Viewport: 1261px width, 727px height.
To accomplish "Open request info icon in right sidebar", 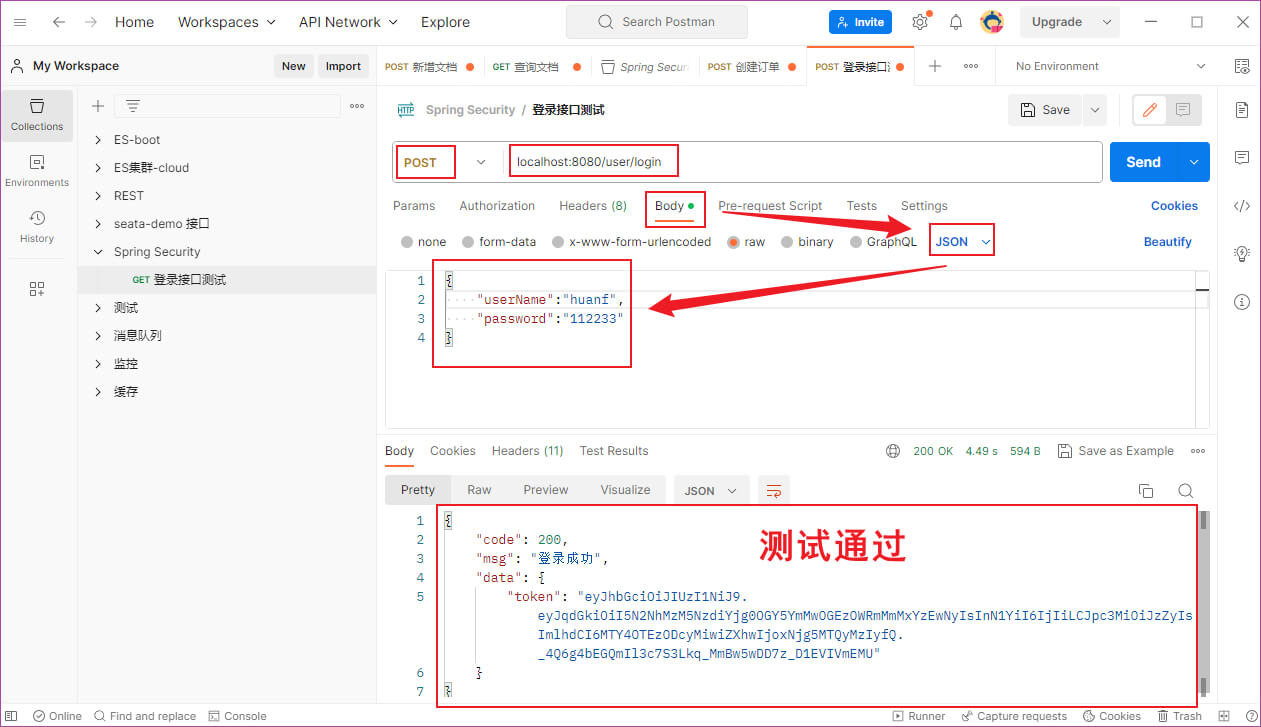I will click(x=1242, y=302).
